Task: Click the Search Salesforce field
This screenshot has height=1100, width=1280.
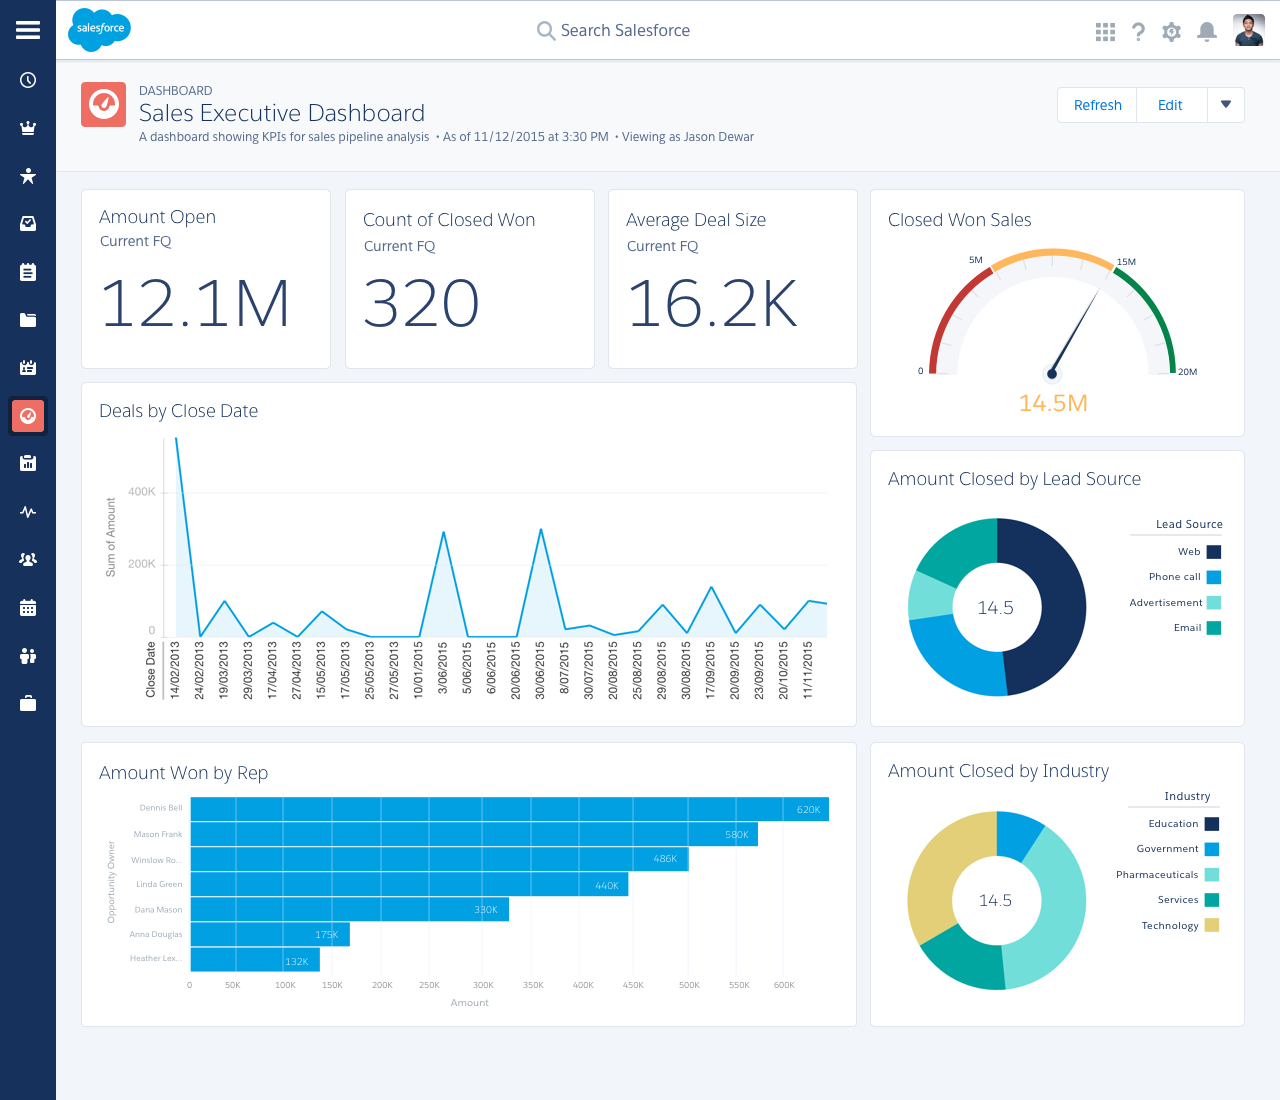Action: 625,31
